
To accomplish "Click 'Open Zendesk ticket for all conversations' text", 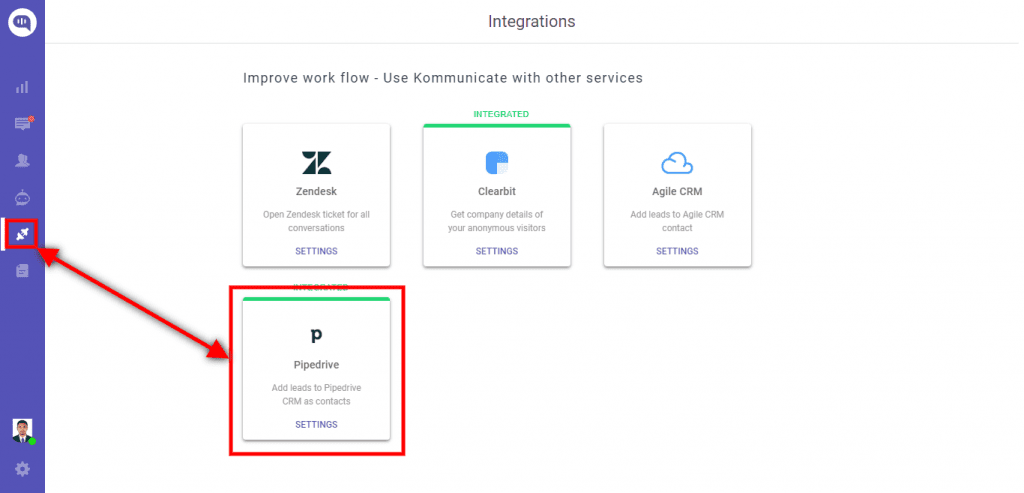I will click(x=316, y=221).
